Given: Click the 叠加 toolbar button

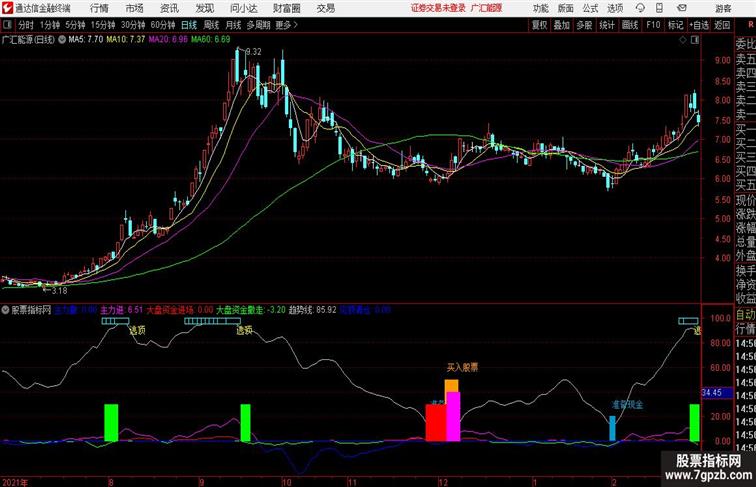Looking at the screenshot, I should 562,25.
